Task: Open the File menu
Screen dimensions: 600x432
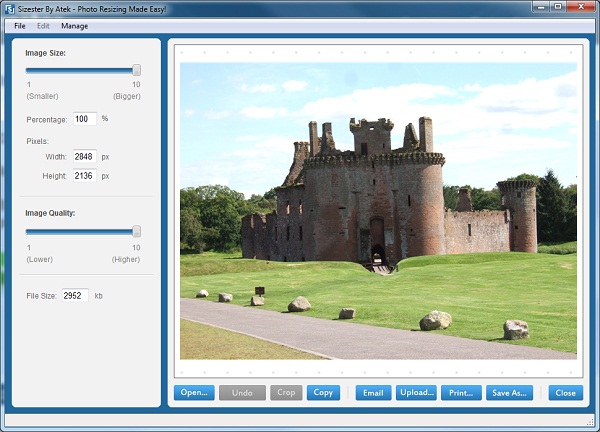Action: pyautogui.click(x=20, y=25)
